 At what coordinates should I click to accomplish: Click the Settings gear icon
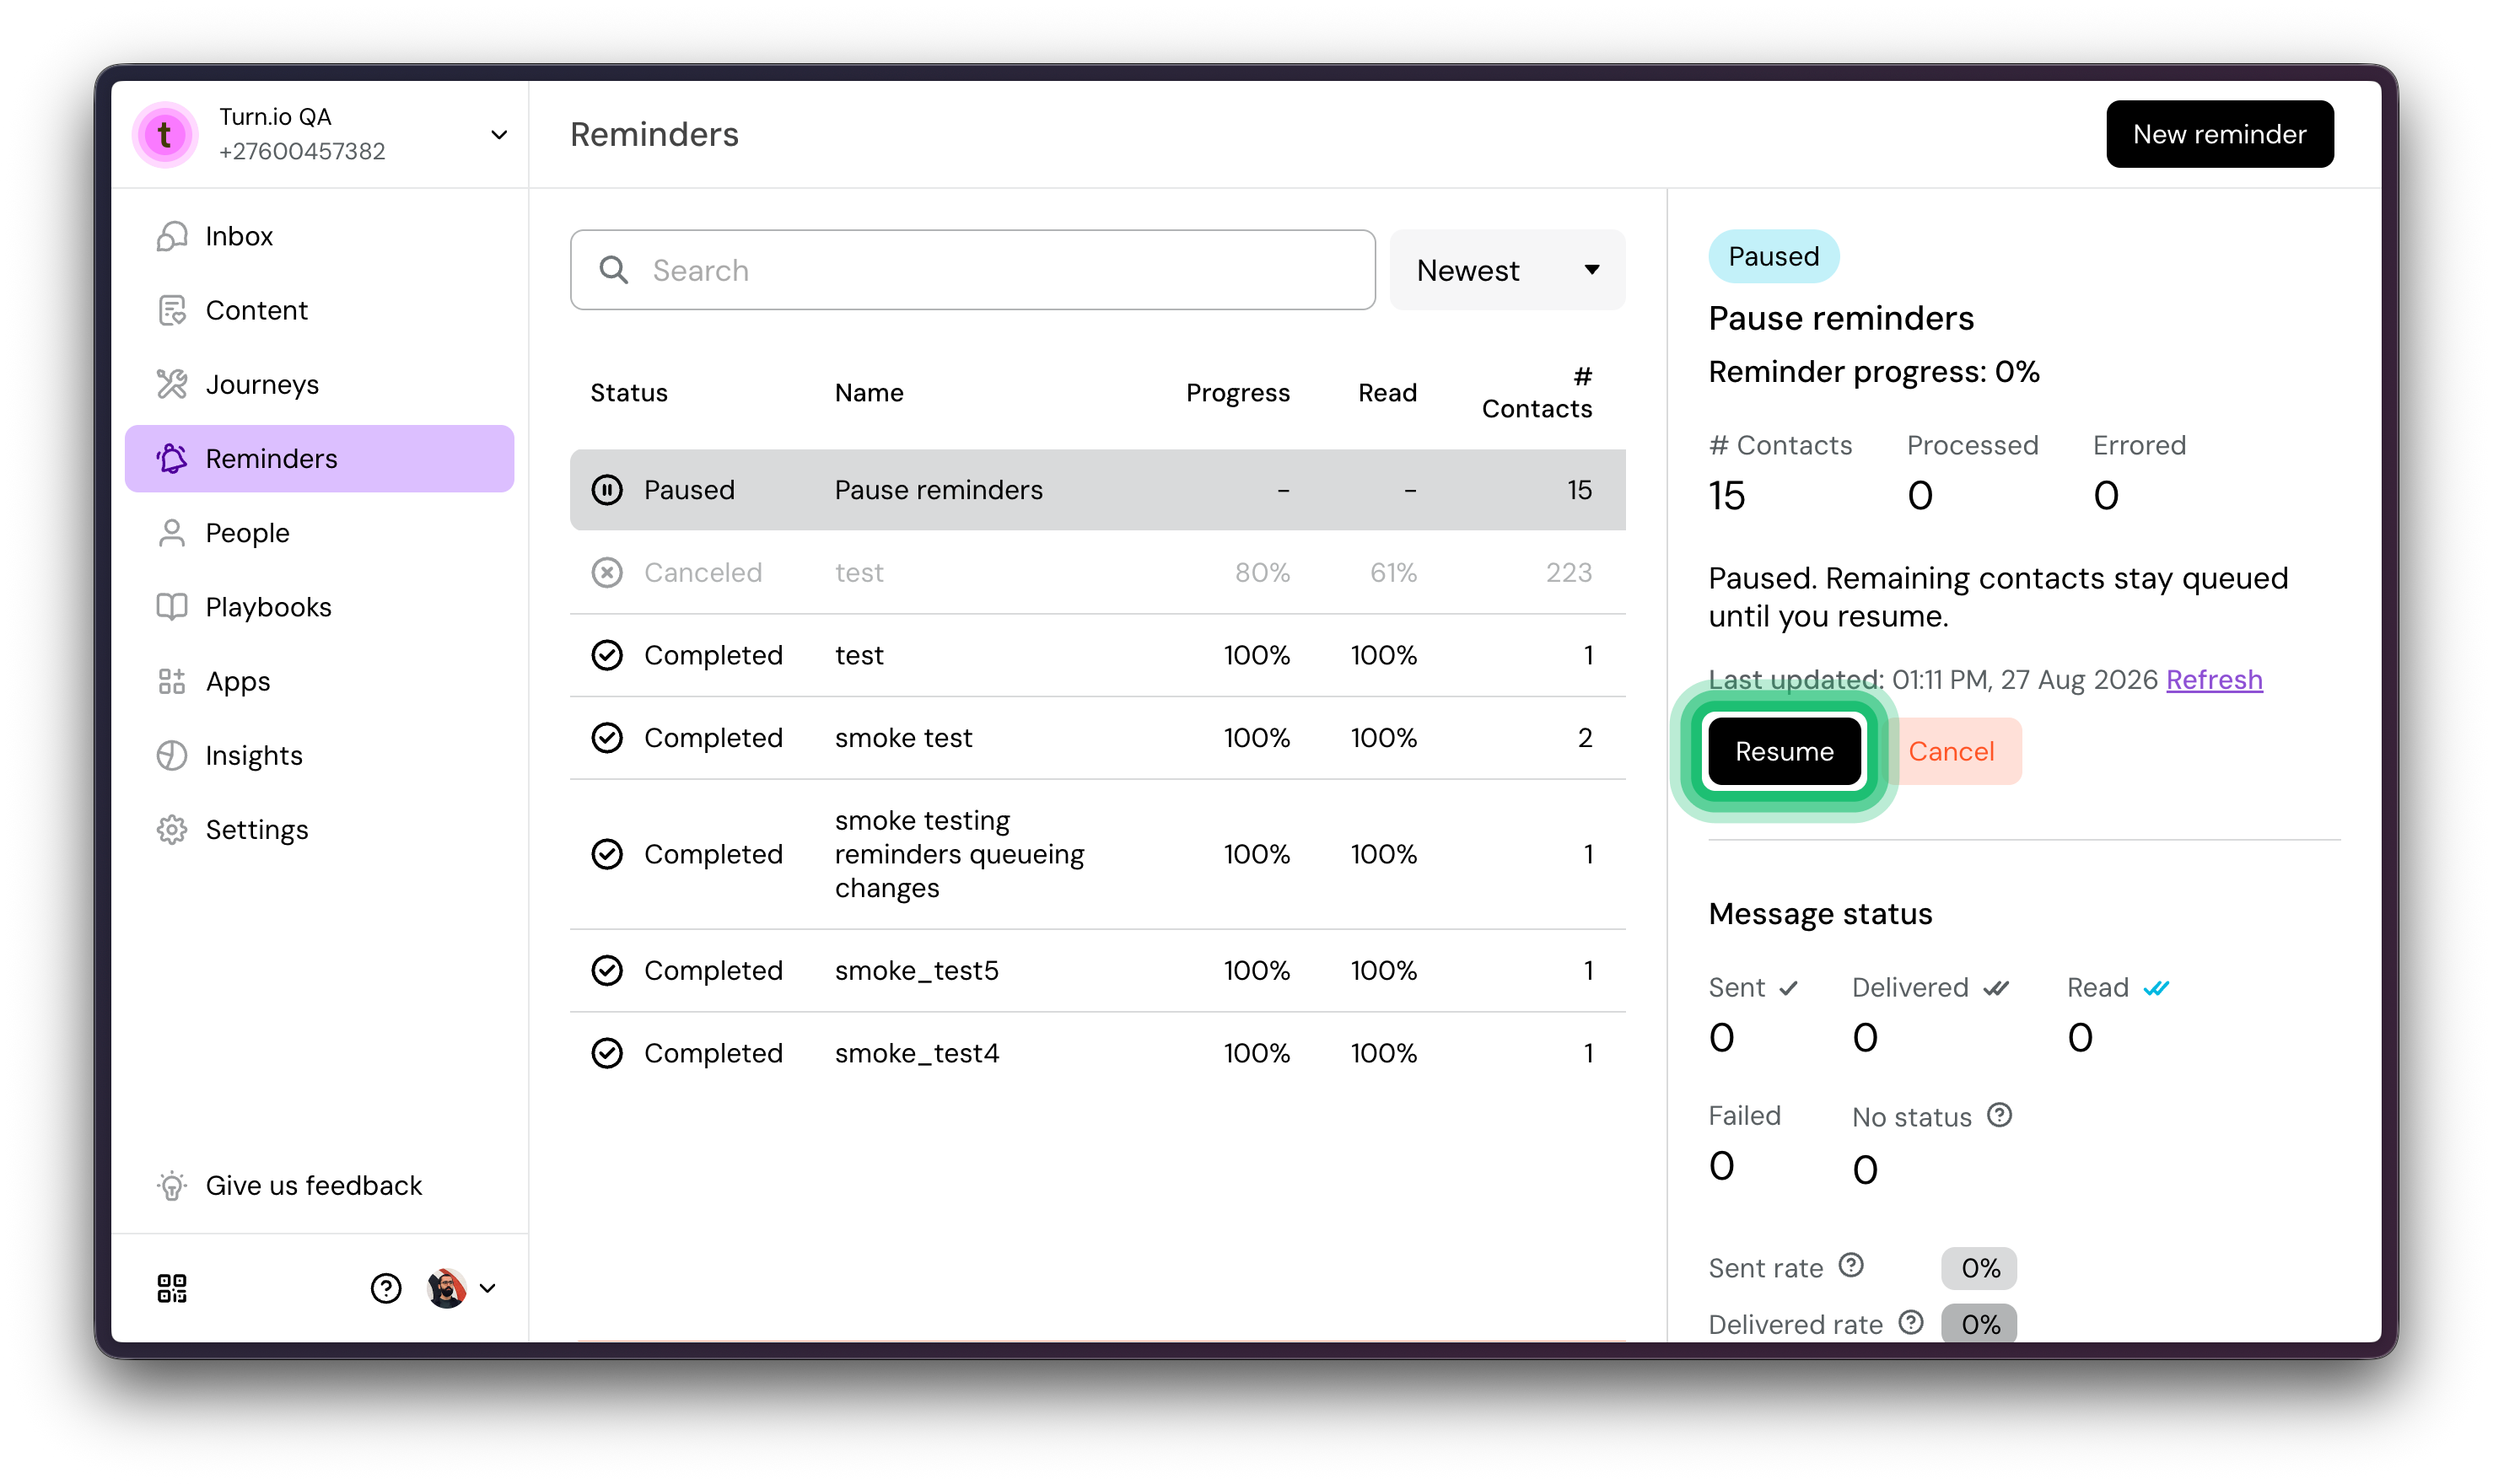[x=172, y=830]
